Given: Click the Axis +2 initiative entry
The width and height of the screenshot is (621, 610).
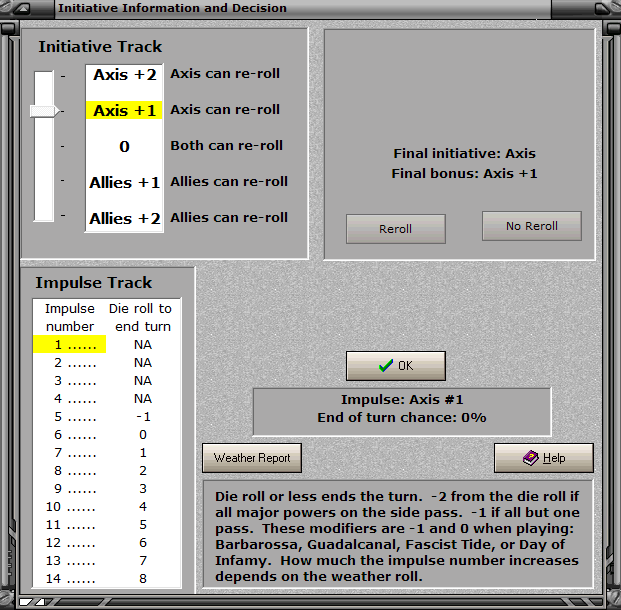Looking at the screenshot, I should point(124,74).
